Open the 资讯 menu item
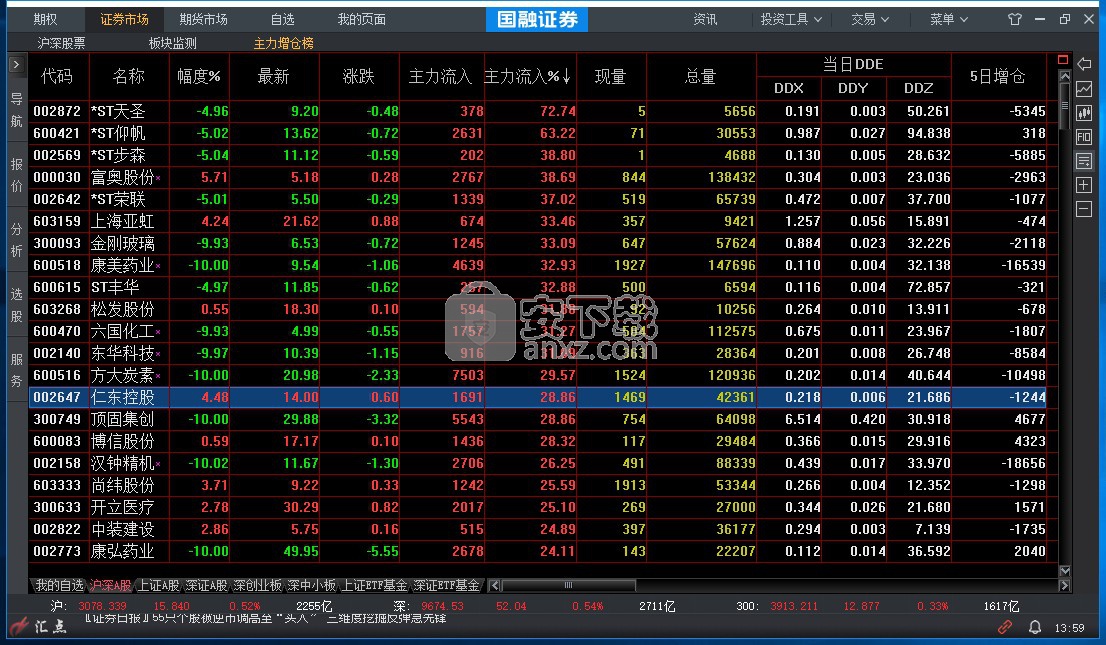Image resolution: width=1106 pixels, height=645 pixels. [x=705, y=19]
